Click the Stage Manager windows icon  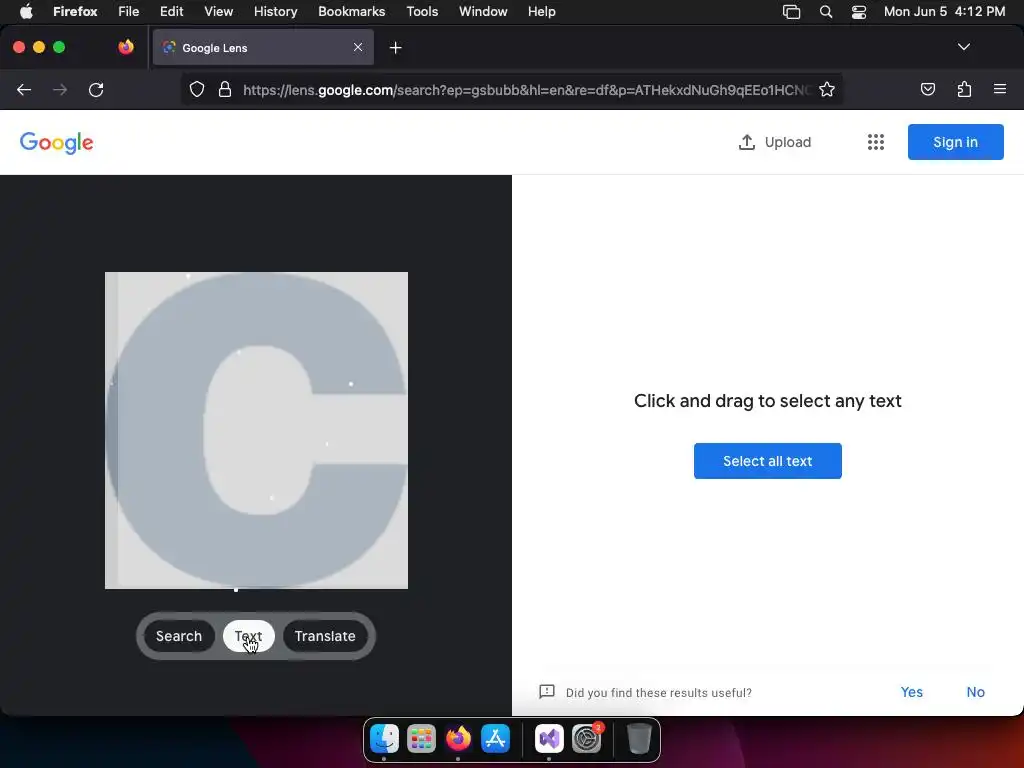pos(792,12)
